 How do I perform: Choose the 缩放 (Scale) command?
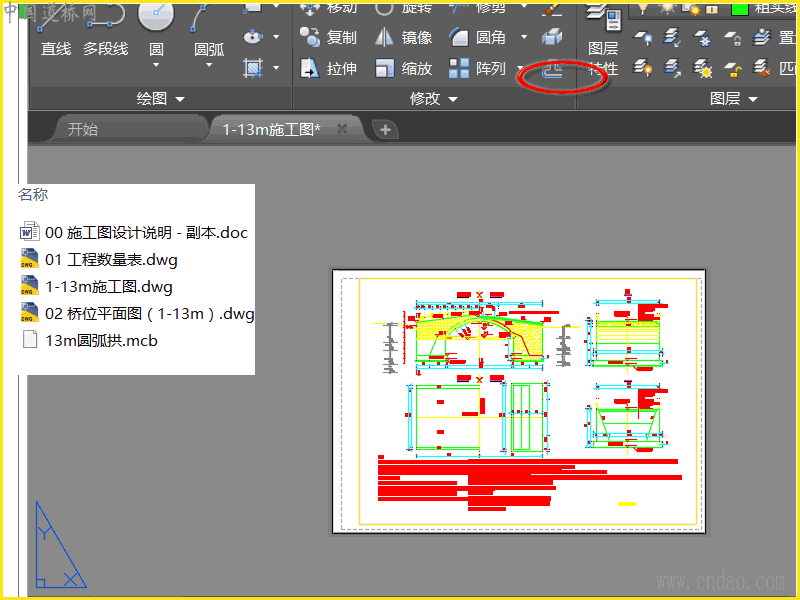(403, 68)
